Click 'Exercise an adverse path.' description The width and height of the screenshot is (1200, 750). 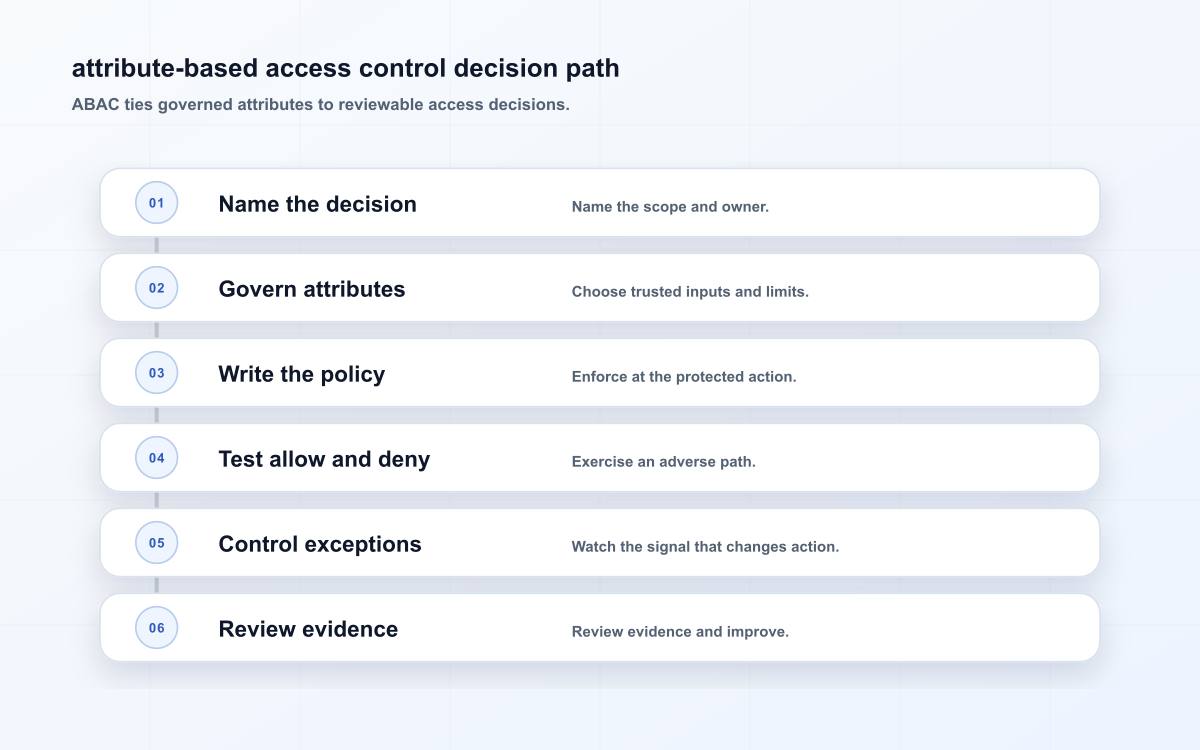(x=664, y=462)
